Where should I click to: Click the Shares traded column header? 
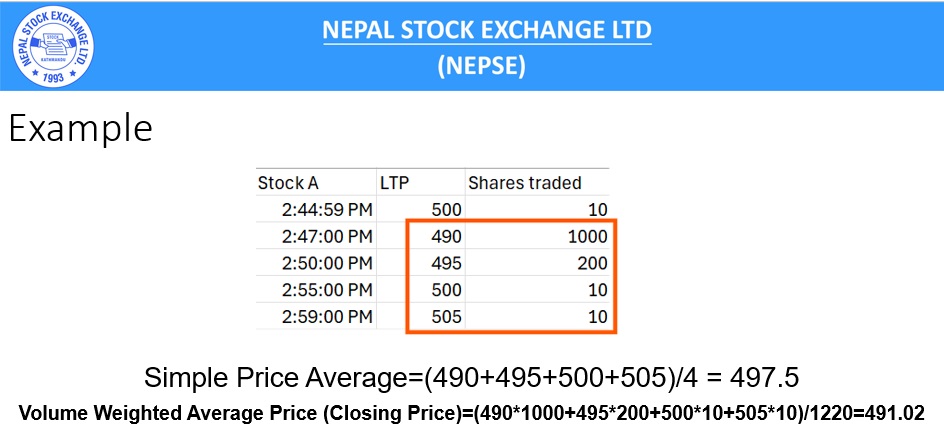tap(524, 183)
